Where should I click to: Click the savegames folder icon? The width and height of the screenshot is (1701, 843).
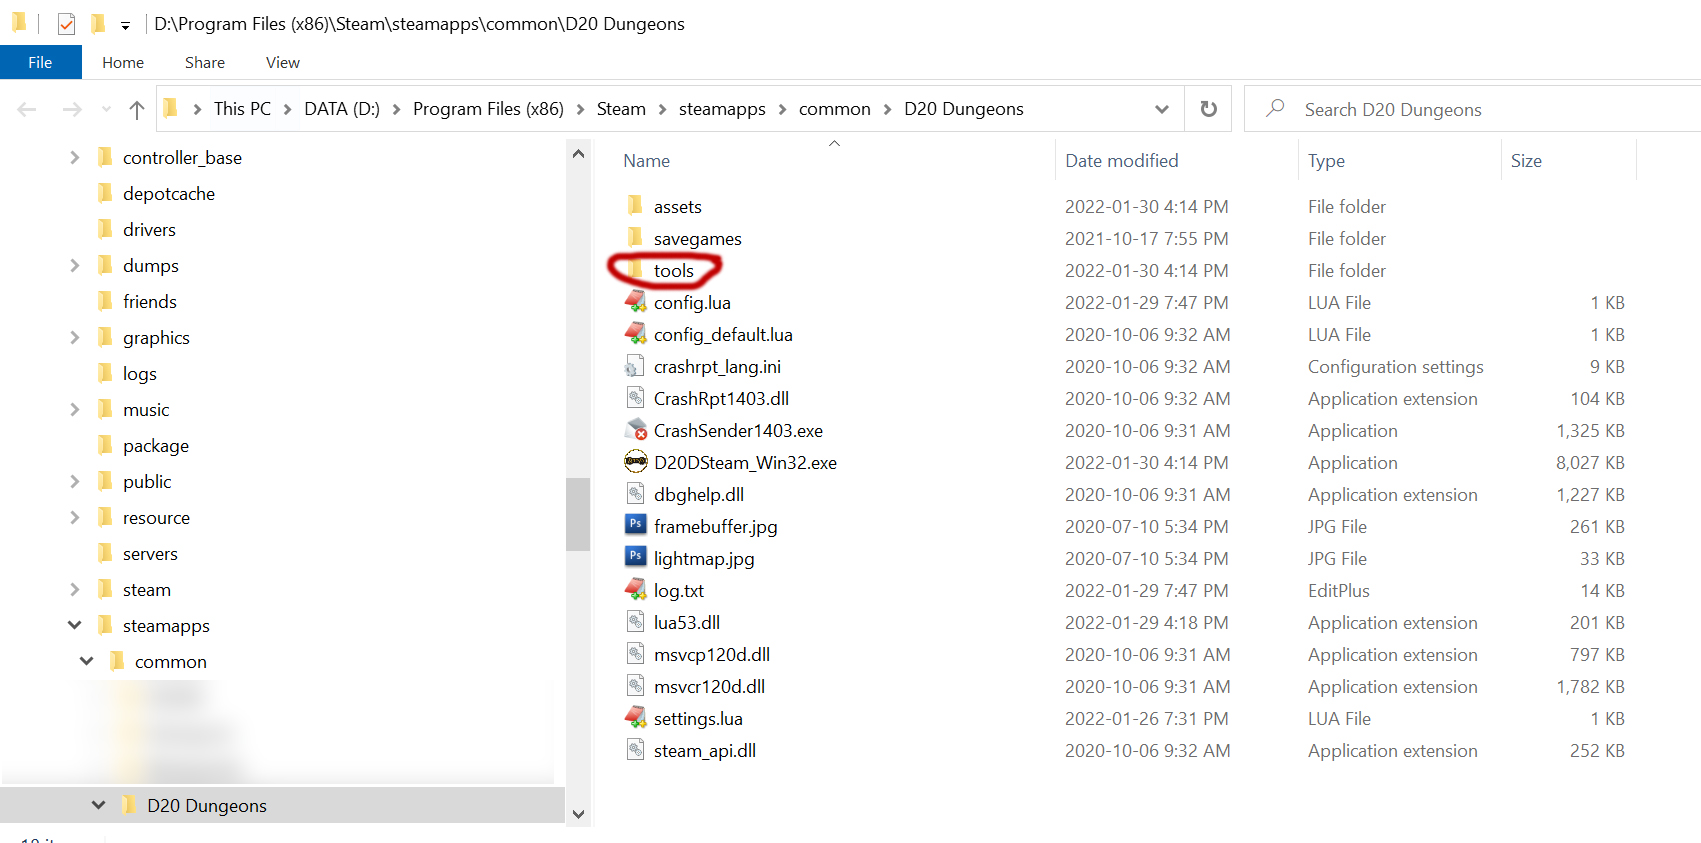(635, 238)
